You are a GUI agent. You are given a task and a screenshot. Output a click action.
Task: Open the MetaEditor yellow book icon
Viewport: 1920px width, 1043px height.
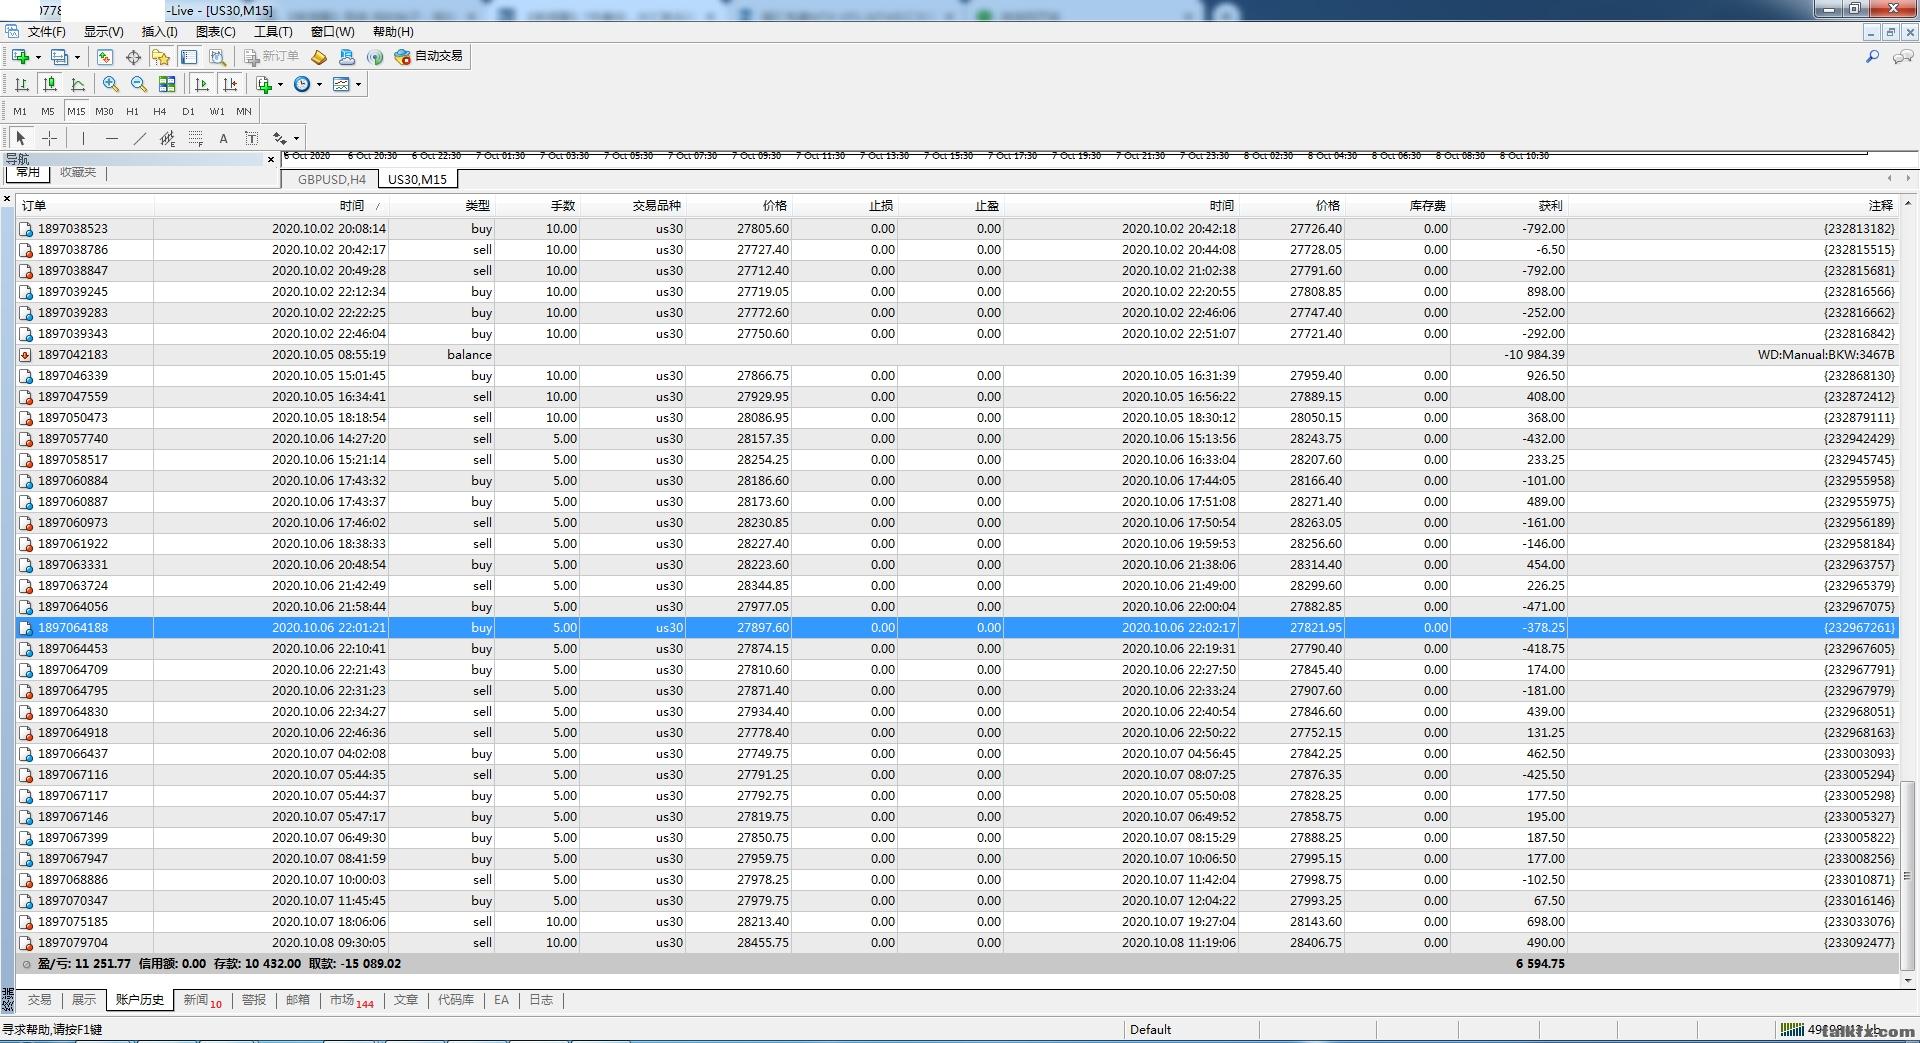click(x=319, y=57)
